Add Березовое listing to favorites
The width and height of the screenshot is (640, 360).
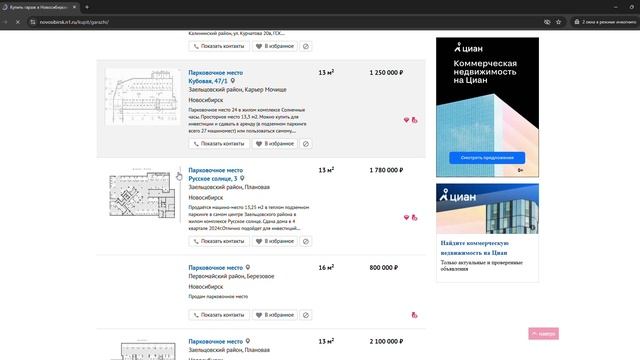tap(275, 315)
